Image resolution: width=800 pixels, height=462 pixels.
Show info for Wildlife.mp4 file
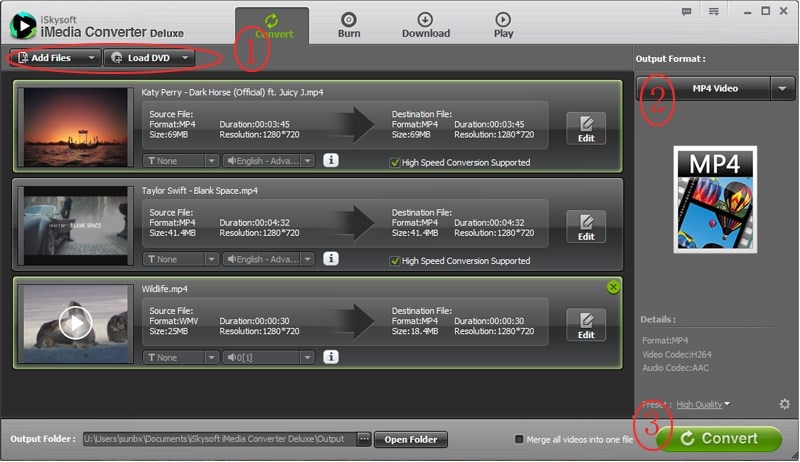(x=331, y=356)
